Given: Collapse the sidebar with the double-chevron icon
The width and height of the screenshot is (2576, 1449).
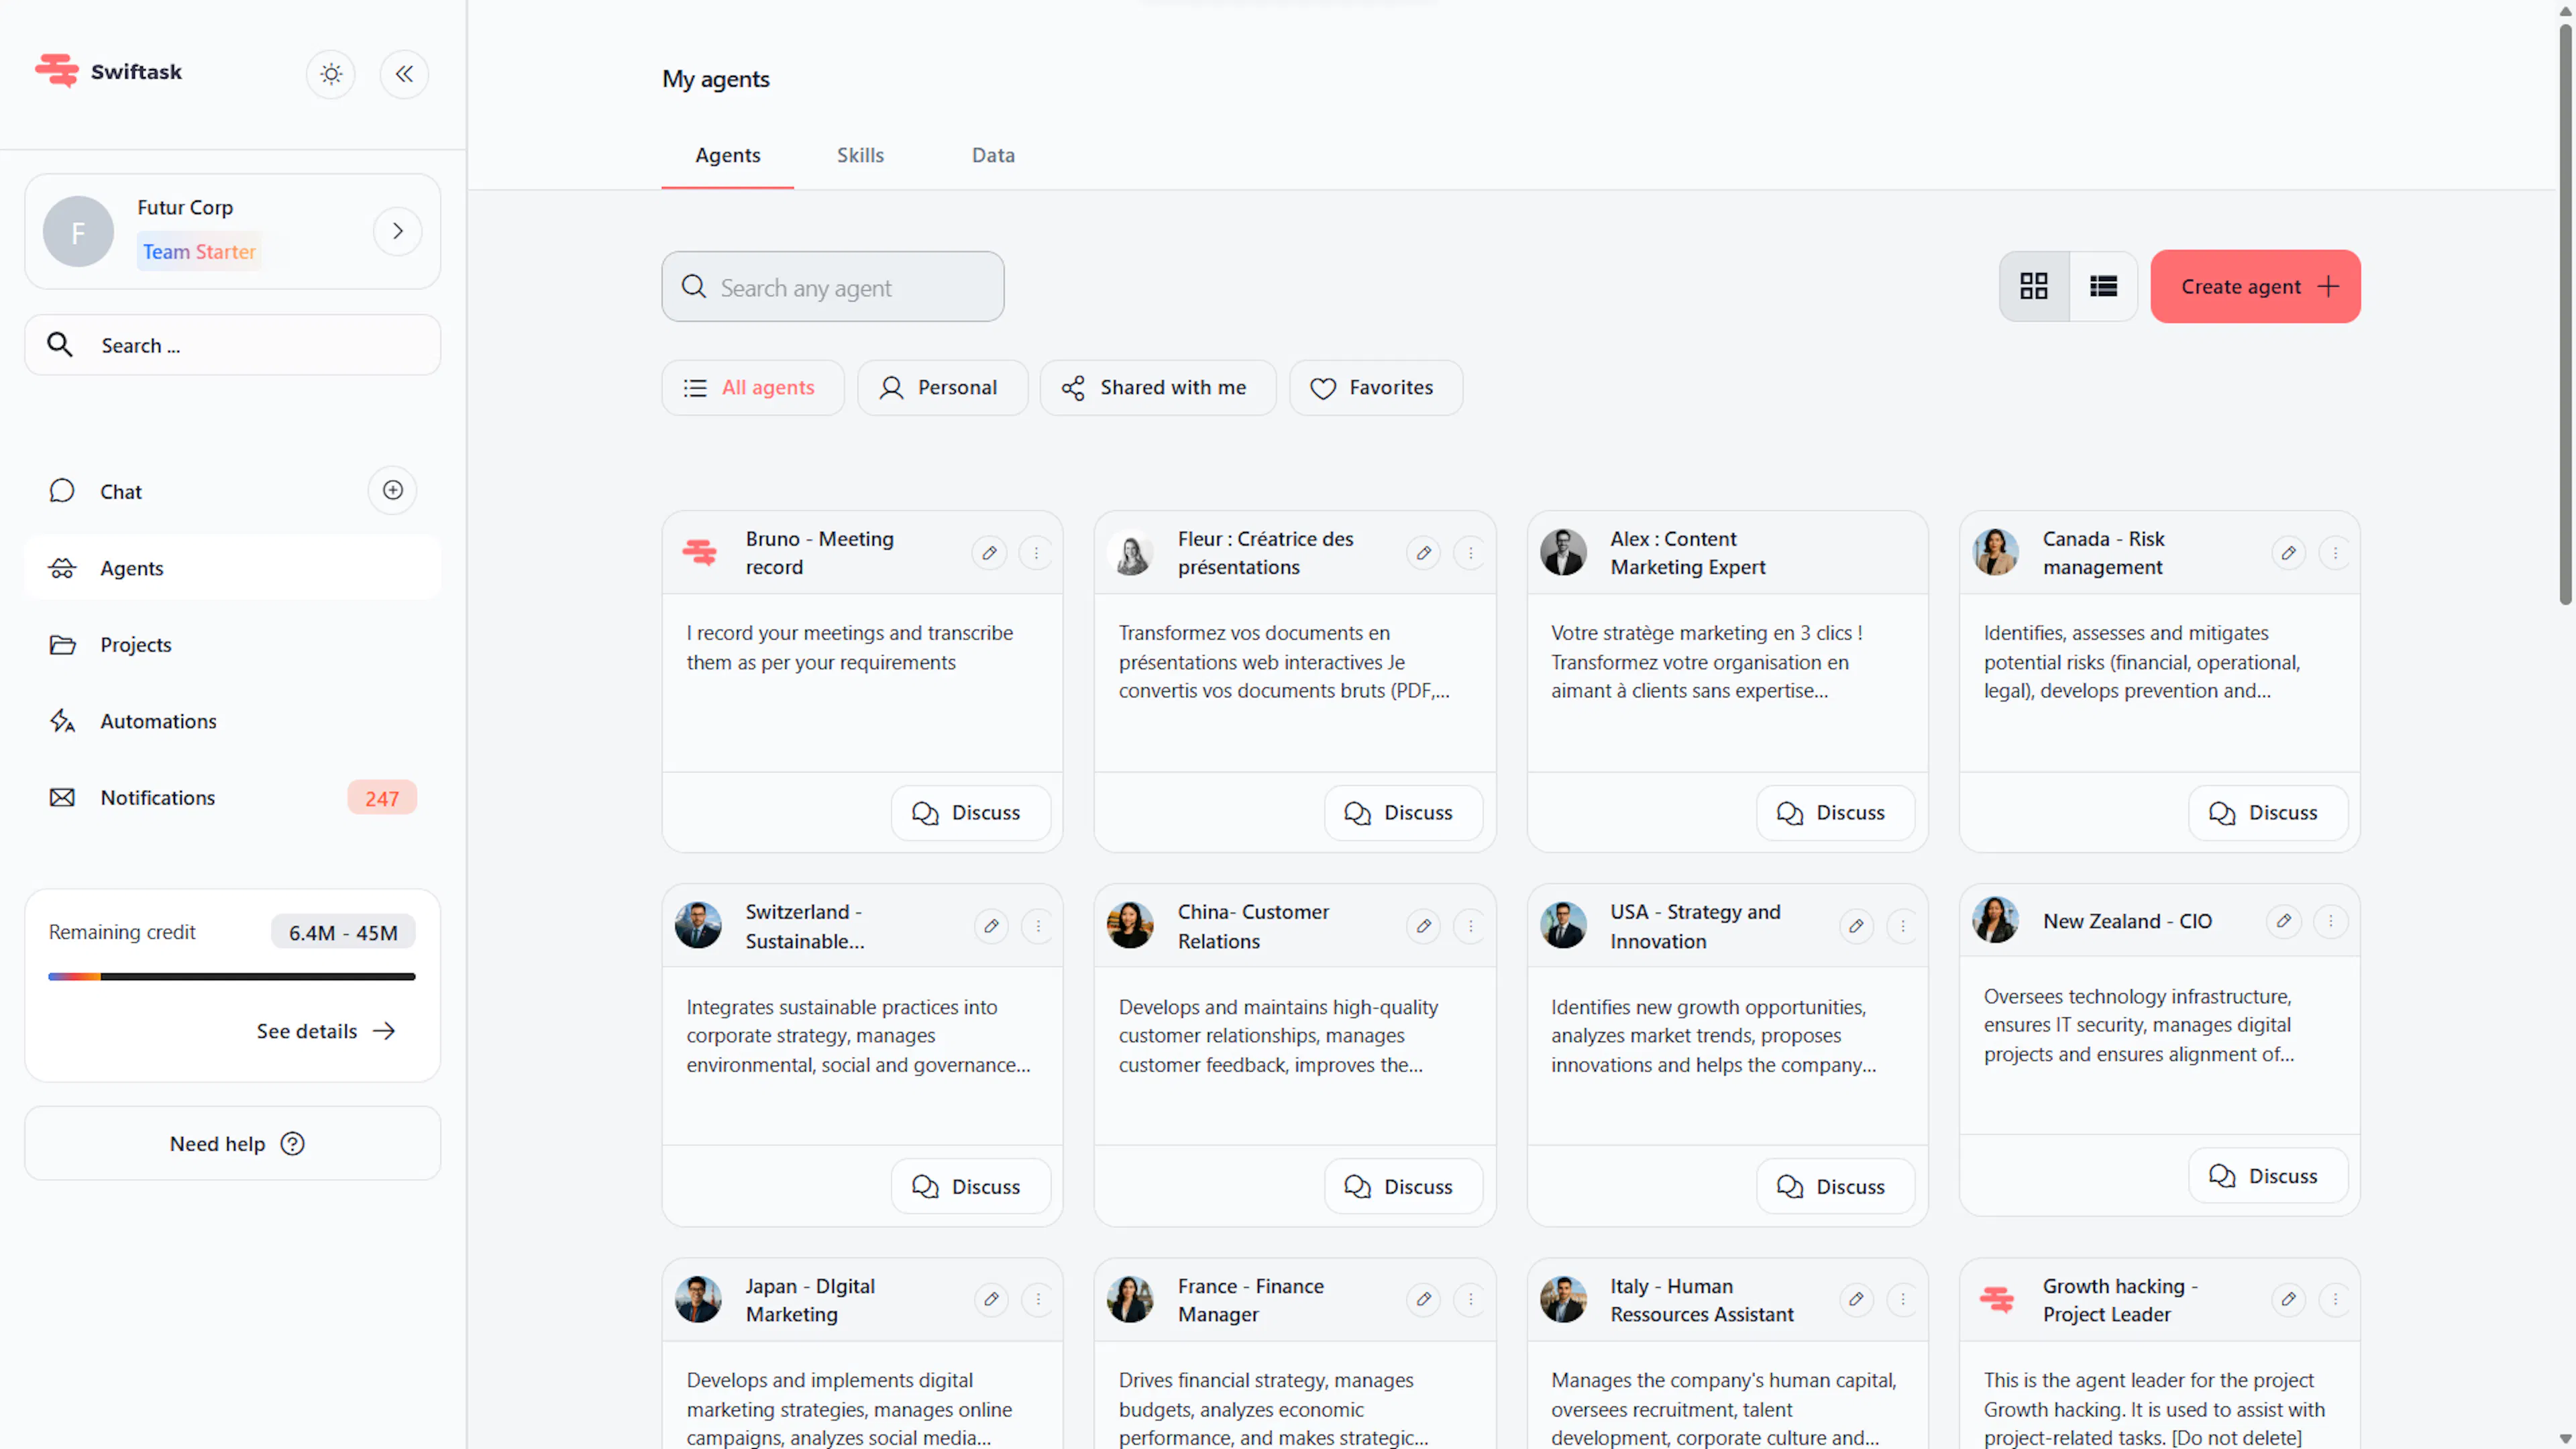Looking at the screenshot, I should click(x=404, y=74).
